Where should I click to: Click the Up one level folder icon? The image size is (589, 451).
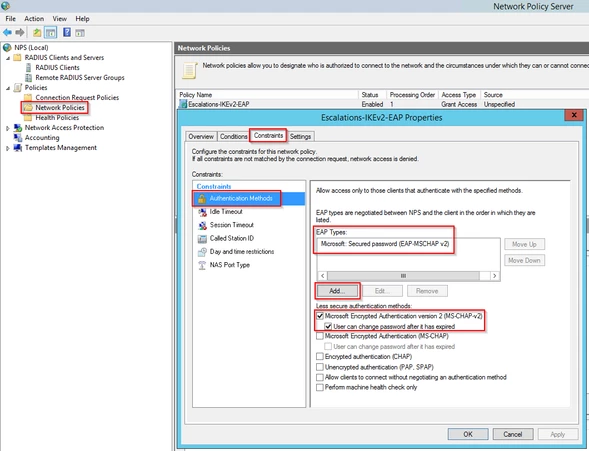[37, 33]
